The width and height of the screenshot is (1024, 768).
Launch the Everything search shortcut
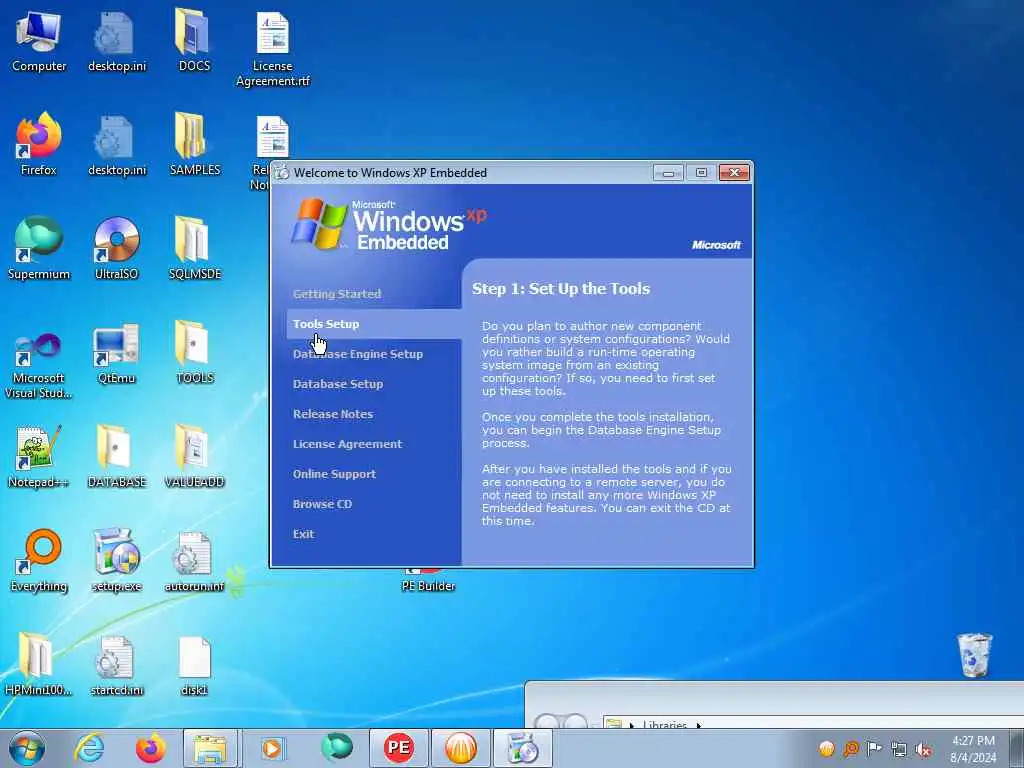point(39,560)
